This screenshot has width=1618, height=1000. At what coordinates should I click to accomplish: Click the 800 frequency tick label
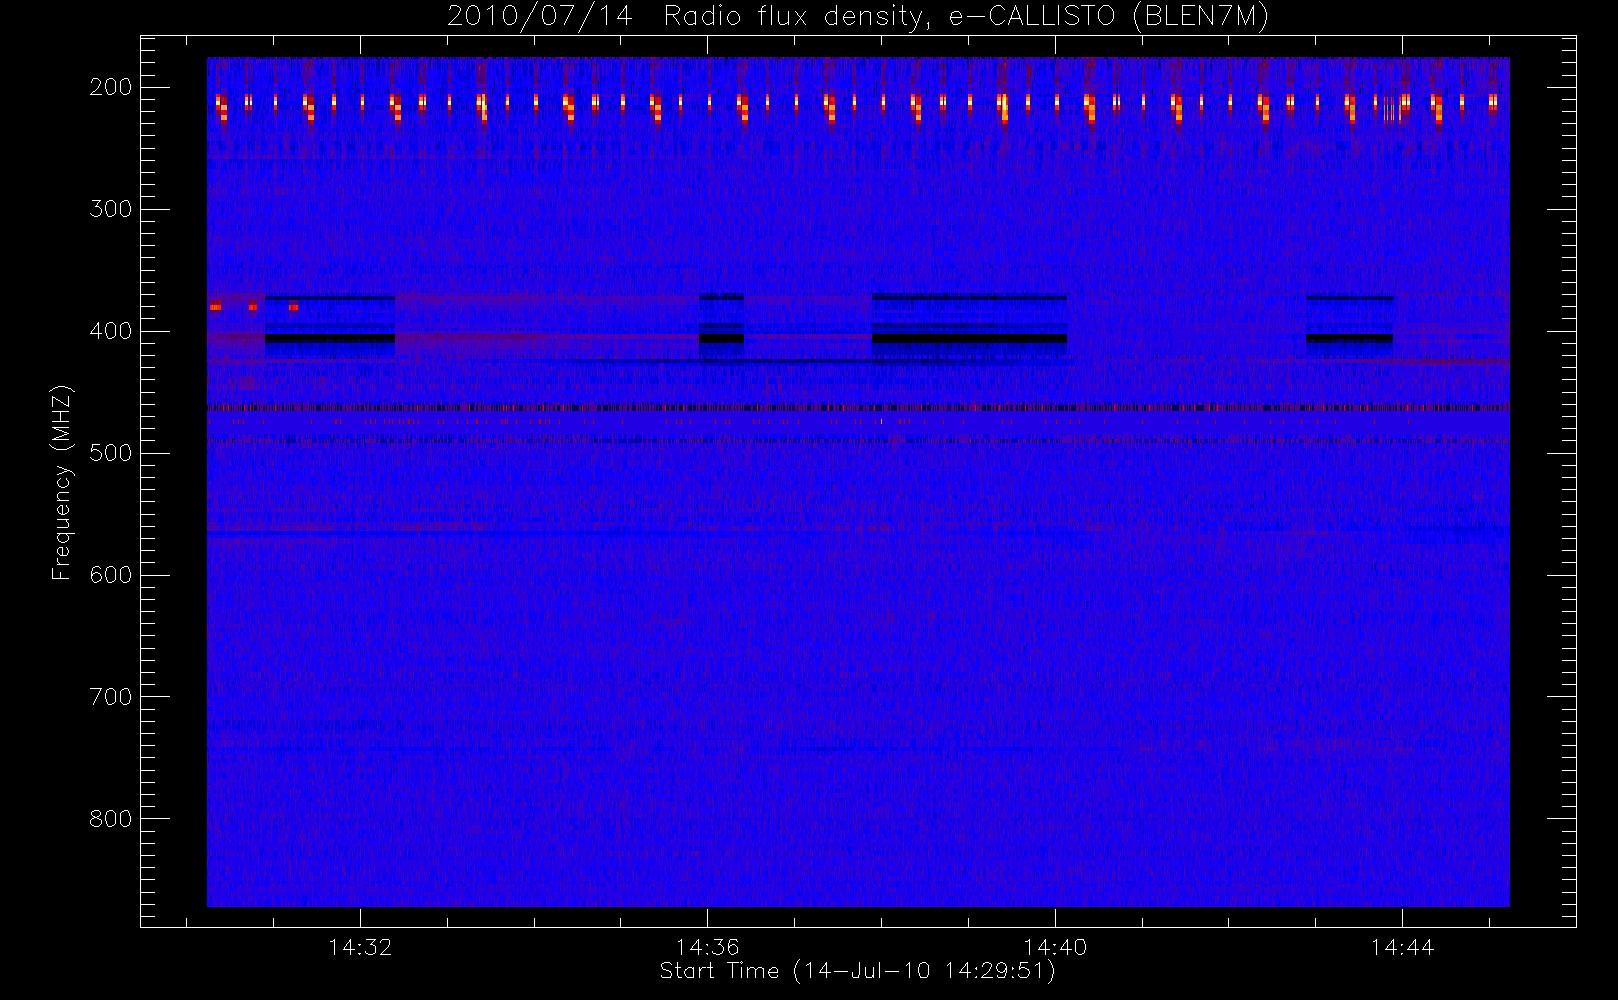[x=111, y=819]
